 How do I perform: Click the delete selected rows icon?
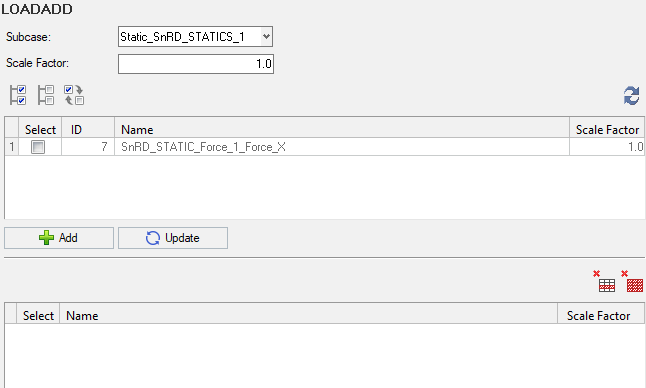point(604,281)
